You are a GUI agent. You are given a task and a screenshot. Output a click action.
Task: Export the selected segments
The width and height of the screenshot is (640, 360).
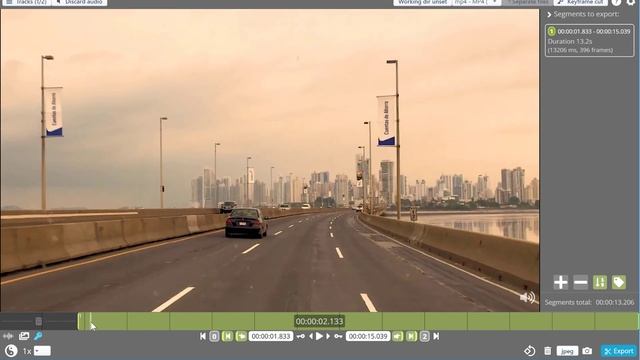click(x=618, y=351)
